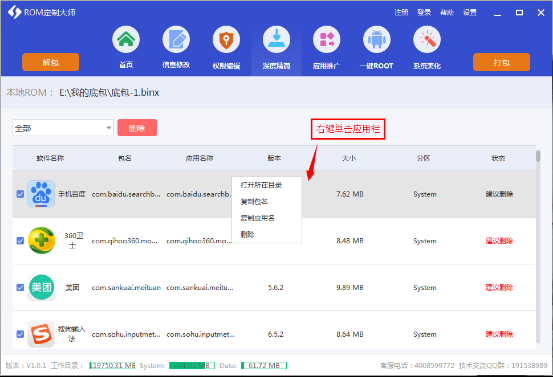This screenshot has width=553, height=377.
Task: Sort by the 包名 column header
Action: point(125,158)
